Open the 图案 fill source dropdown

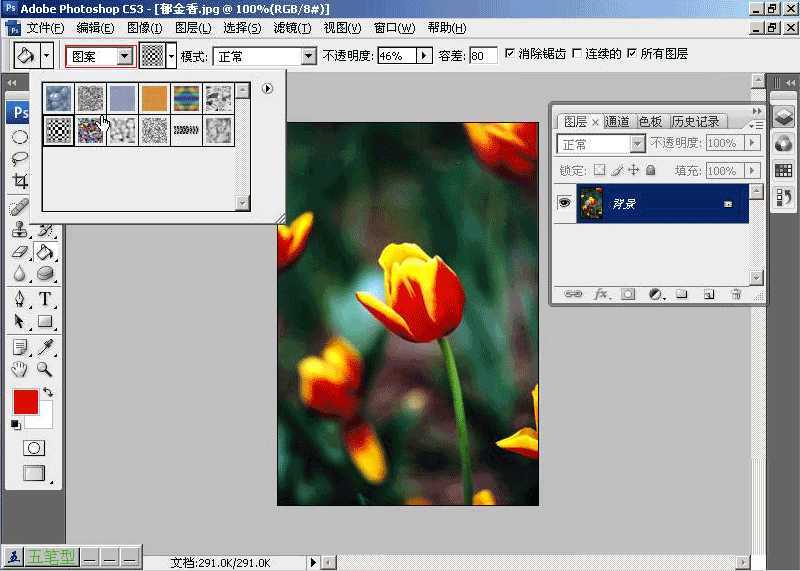124,56
